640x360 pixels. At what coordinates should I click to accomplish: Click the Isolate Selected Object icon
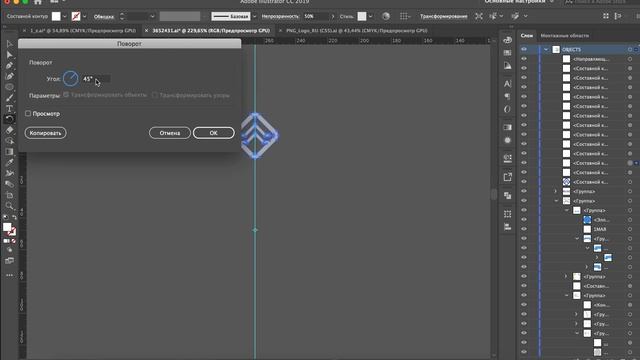479,16
